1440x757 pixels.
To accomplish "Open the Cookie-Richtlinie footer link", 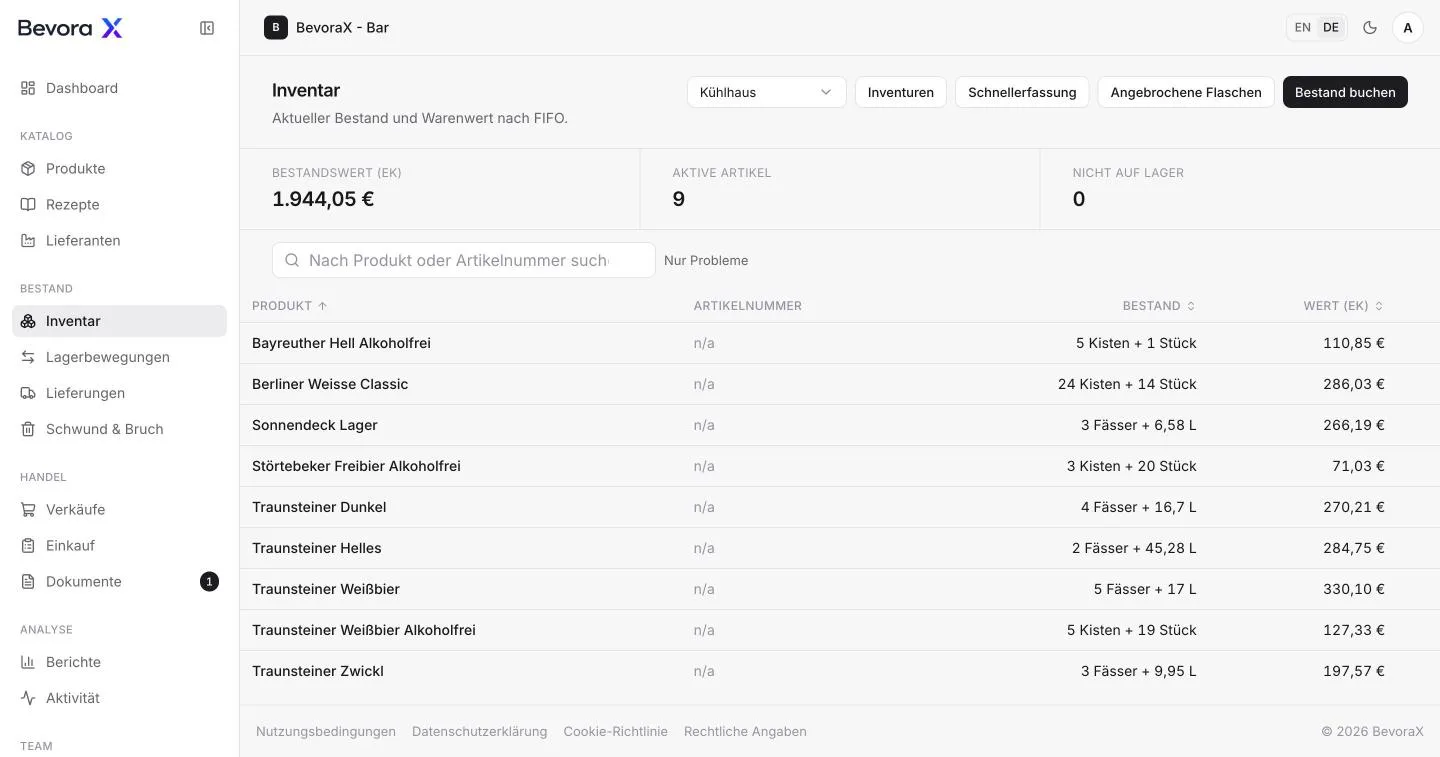I will [x=615, y=732].
